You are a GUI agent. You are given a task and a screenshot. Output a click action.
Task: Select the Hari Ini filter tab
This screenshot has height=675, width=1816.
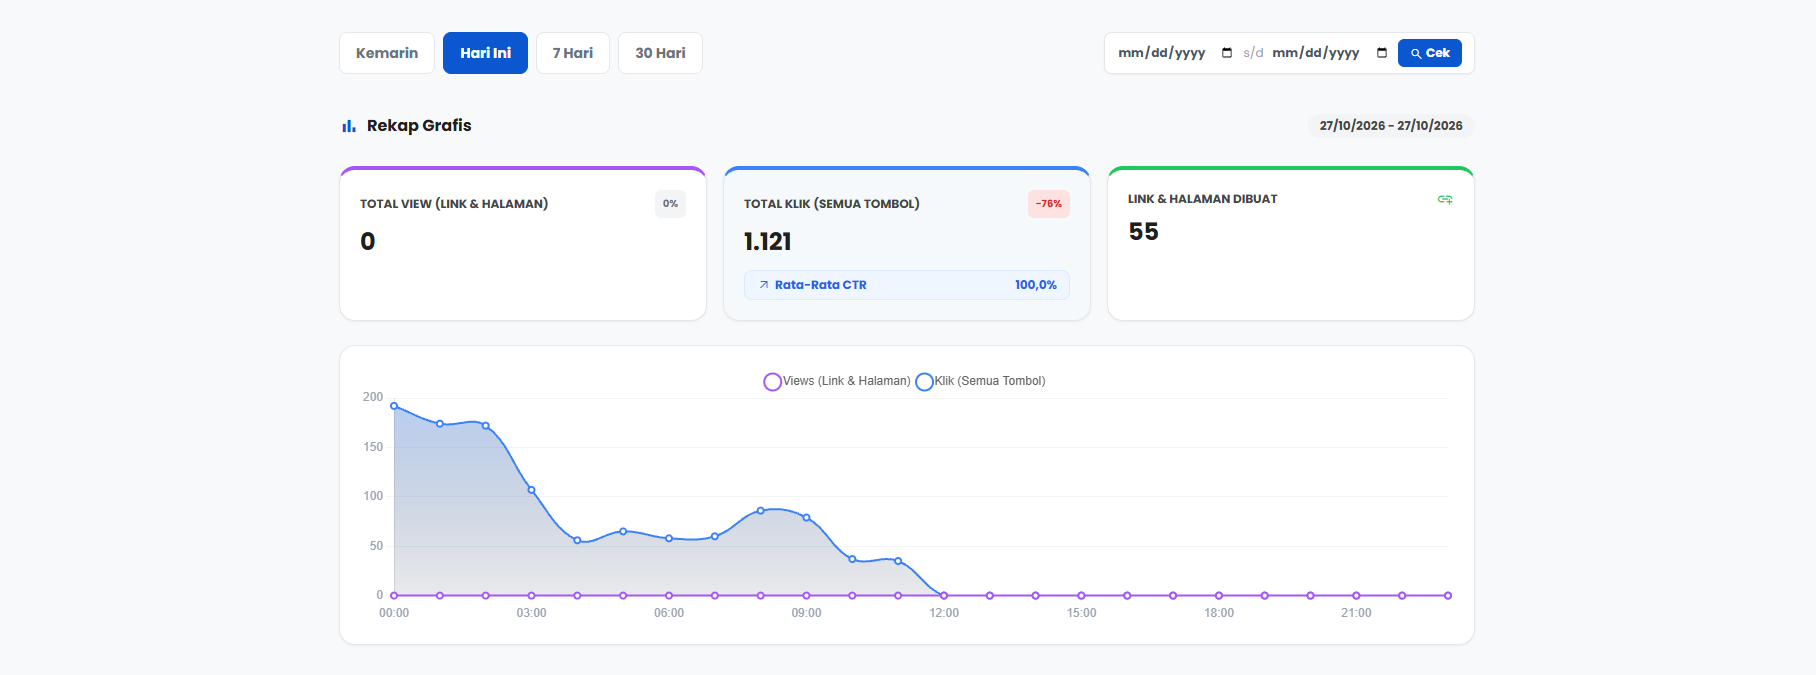coord(485,53)
